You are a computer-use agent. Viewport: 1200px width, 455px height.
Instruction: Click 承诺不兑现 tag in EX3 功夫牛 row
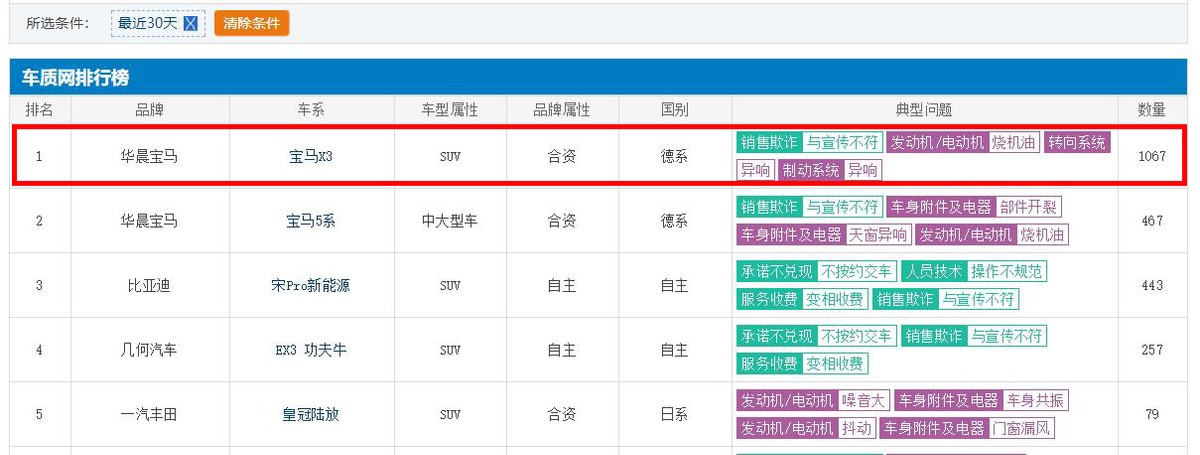(776, 335)
